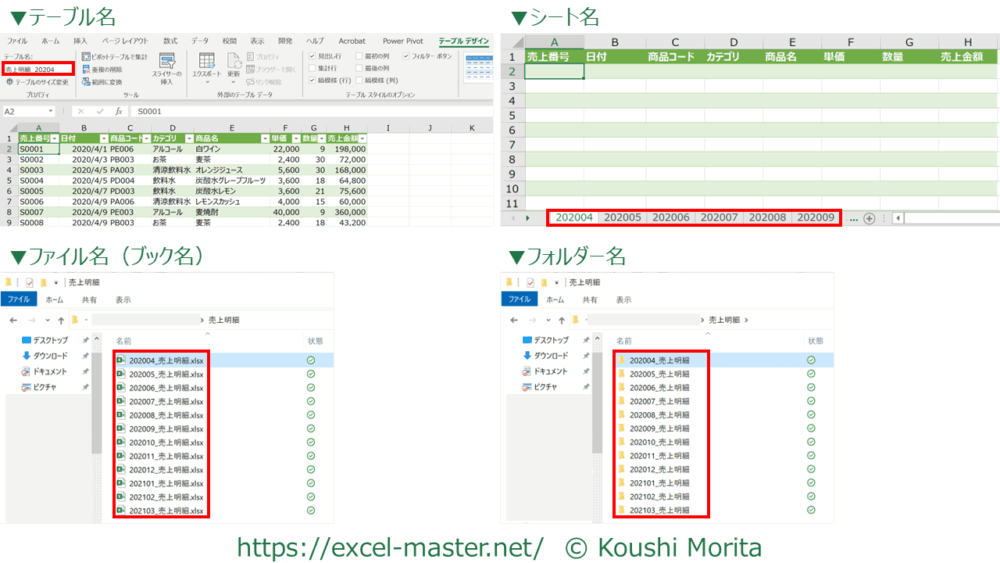Toggle the filter button (フィルター ボタン) checkbox
1000x563 pixels.
click(x=407, y=57)
